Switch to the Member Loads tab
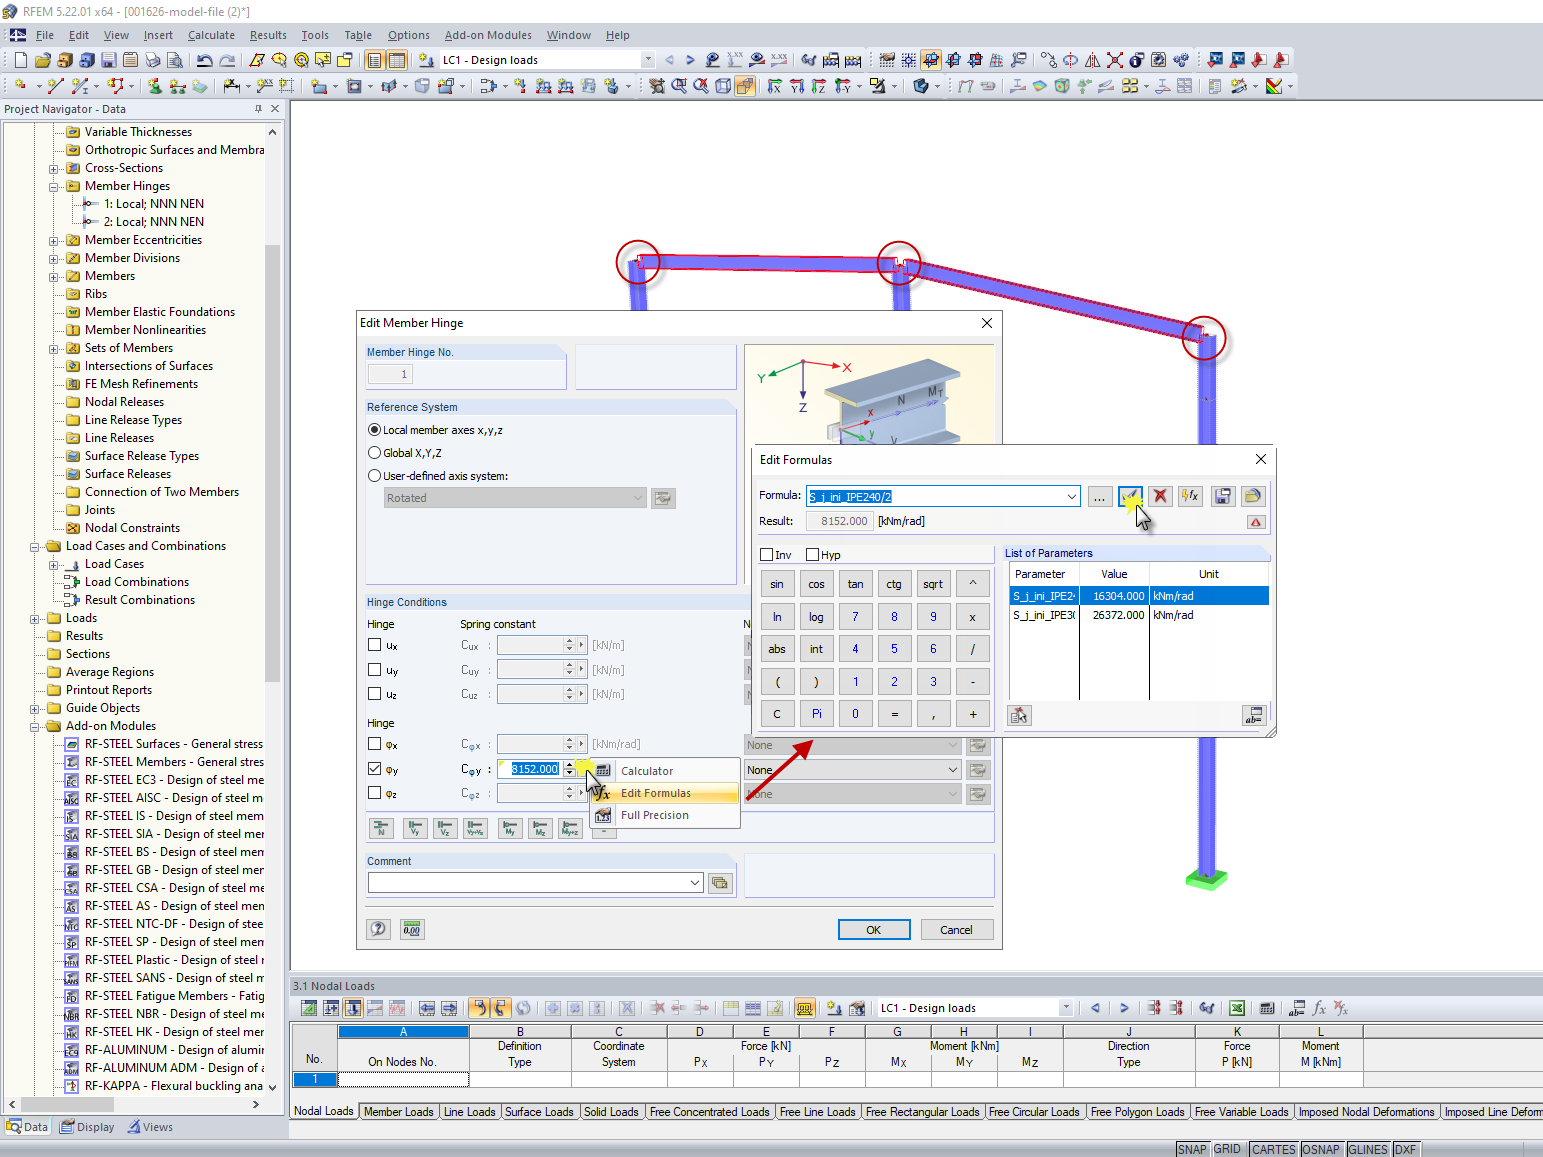 click(x=399, y=1111)
